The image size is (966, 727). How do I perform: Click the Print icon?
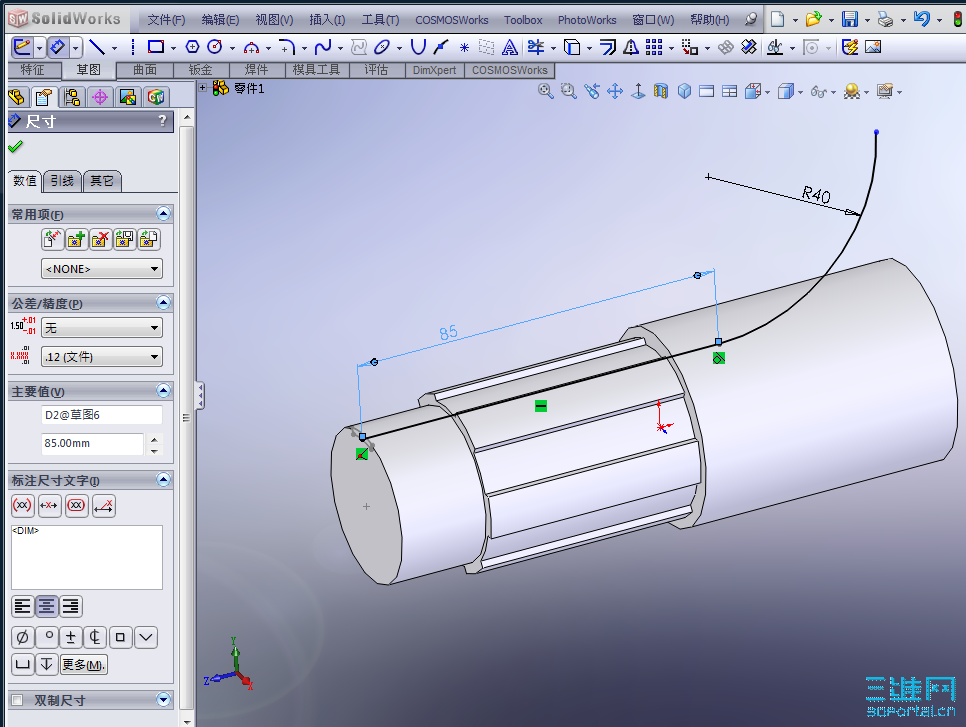click(x=886, y=19)
